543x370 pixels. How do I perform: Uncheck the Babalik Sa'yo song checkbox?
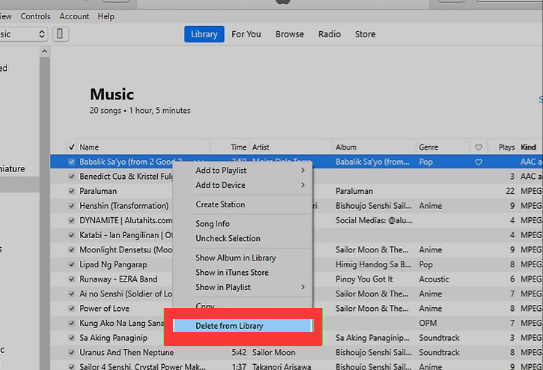(72, 162)
